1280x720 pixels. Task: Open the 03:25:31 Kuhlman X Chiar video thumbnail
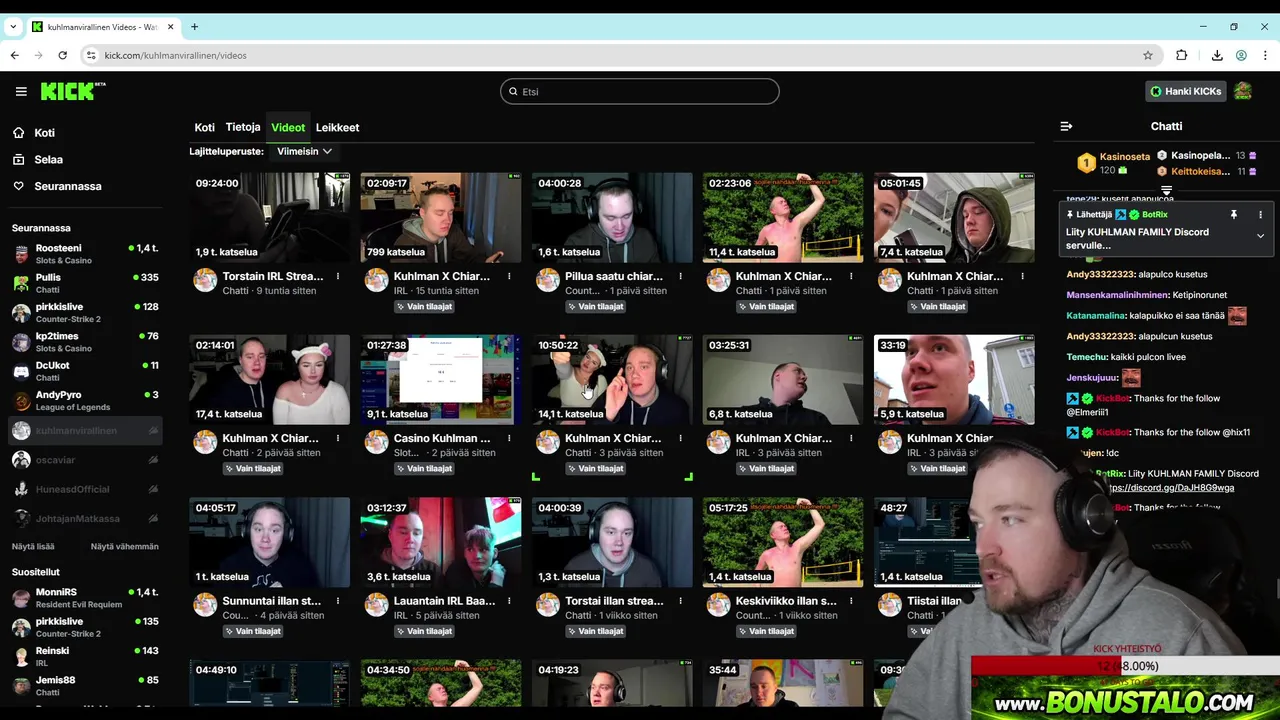783,380
